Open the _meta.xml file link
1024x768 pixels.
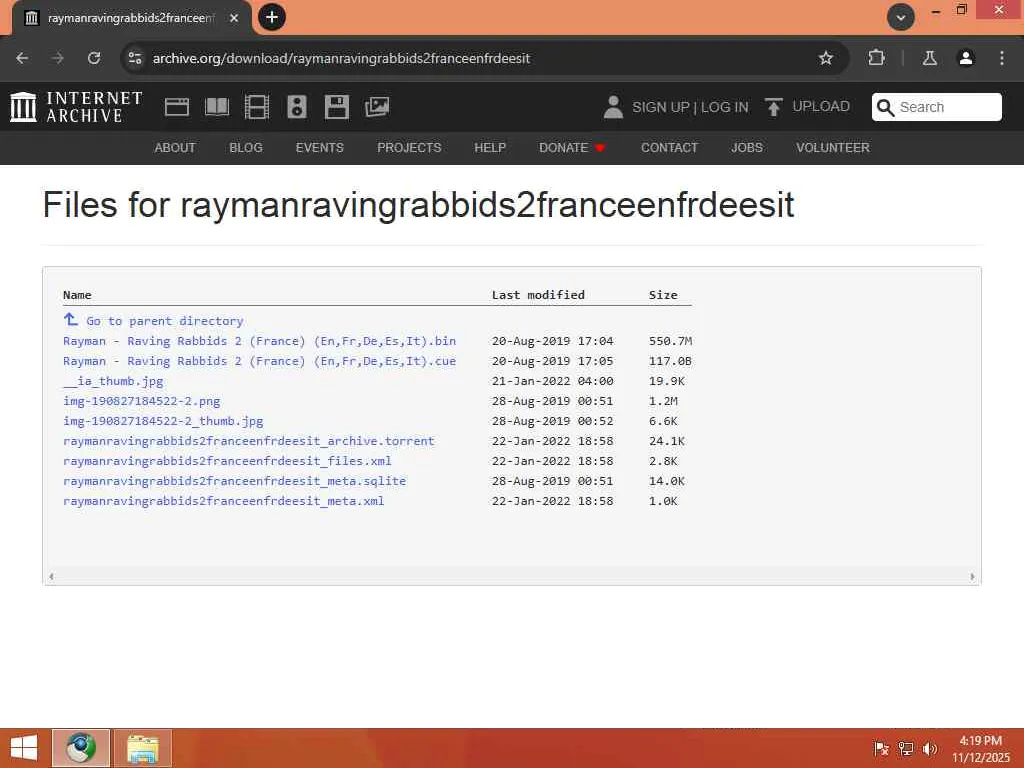[x=223, y=501]
